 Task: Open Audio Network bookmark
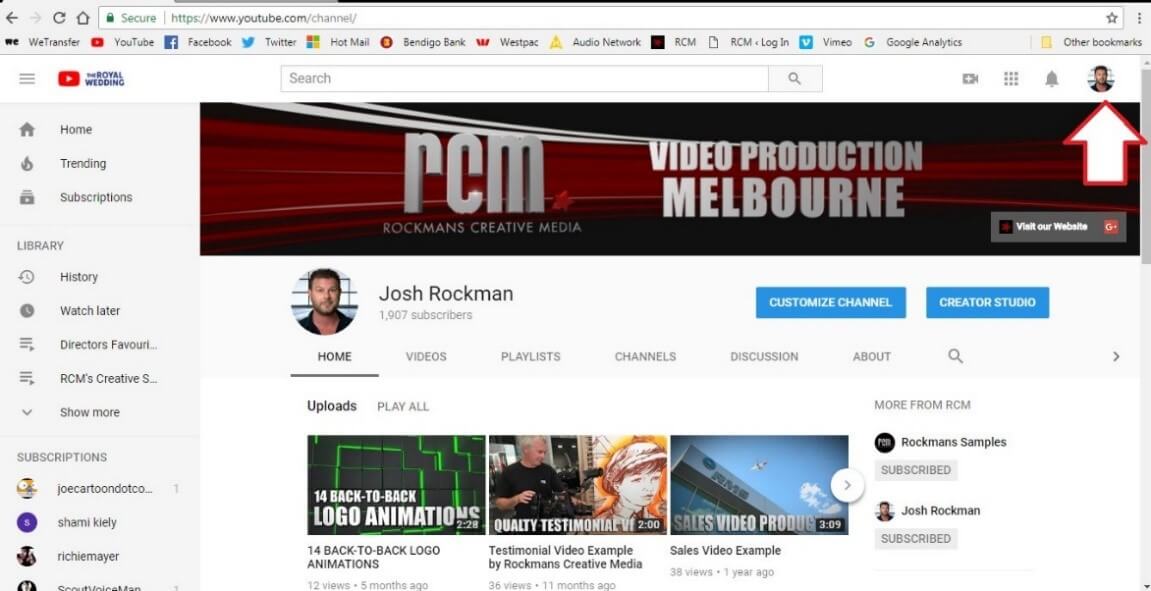[595, 43]
